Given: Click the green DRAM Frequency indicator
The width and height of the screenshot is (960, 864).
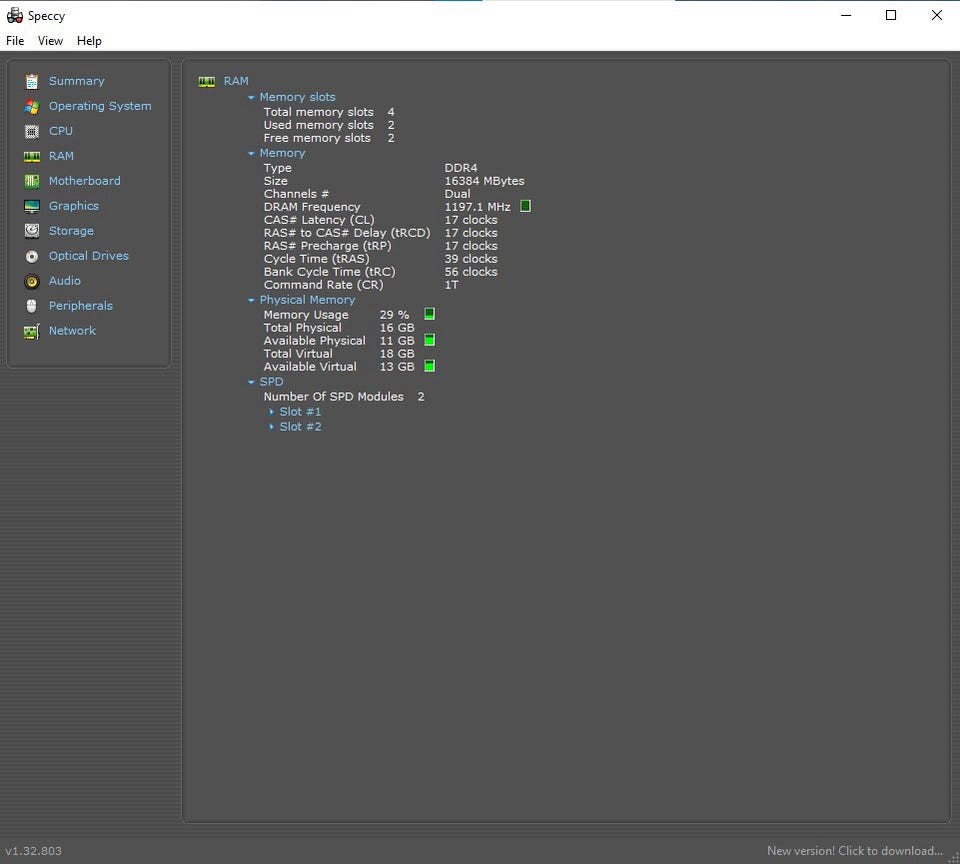Looking at the screenshot, I should [525, 207].
